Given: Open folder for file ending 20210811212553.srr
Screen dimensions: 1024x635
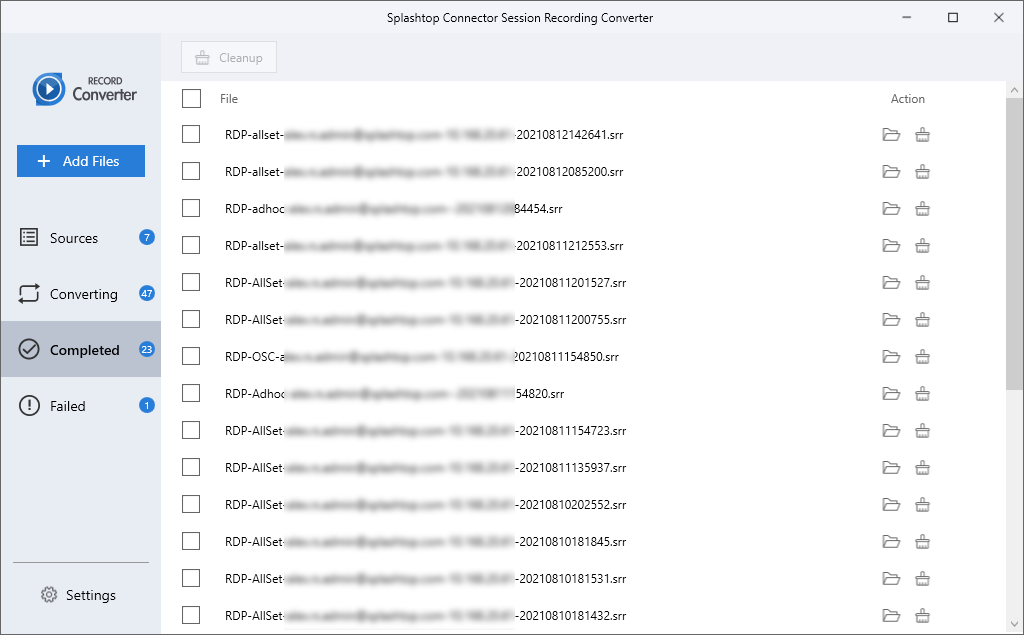Looking at the screenshot, I should [891, 246].
